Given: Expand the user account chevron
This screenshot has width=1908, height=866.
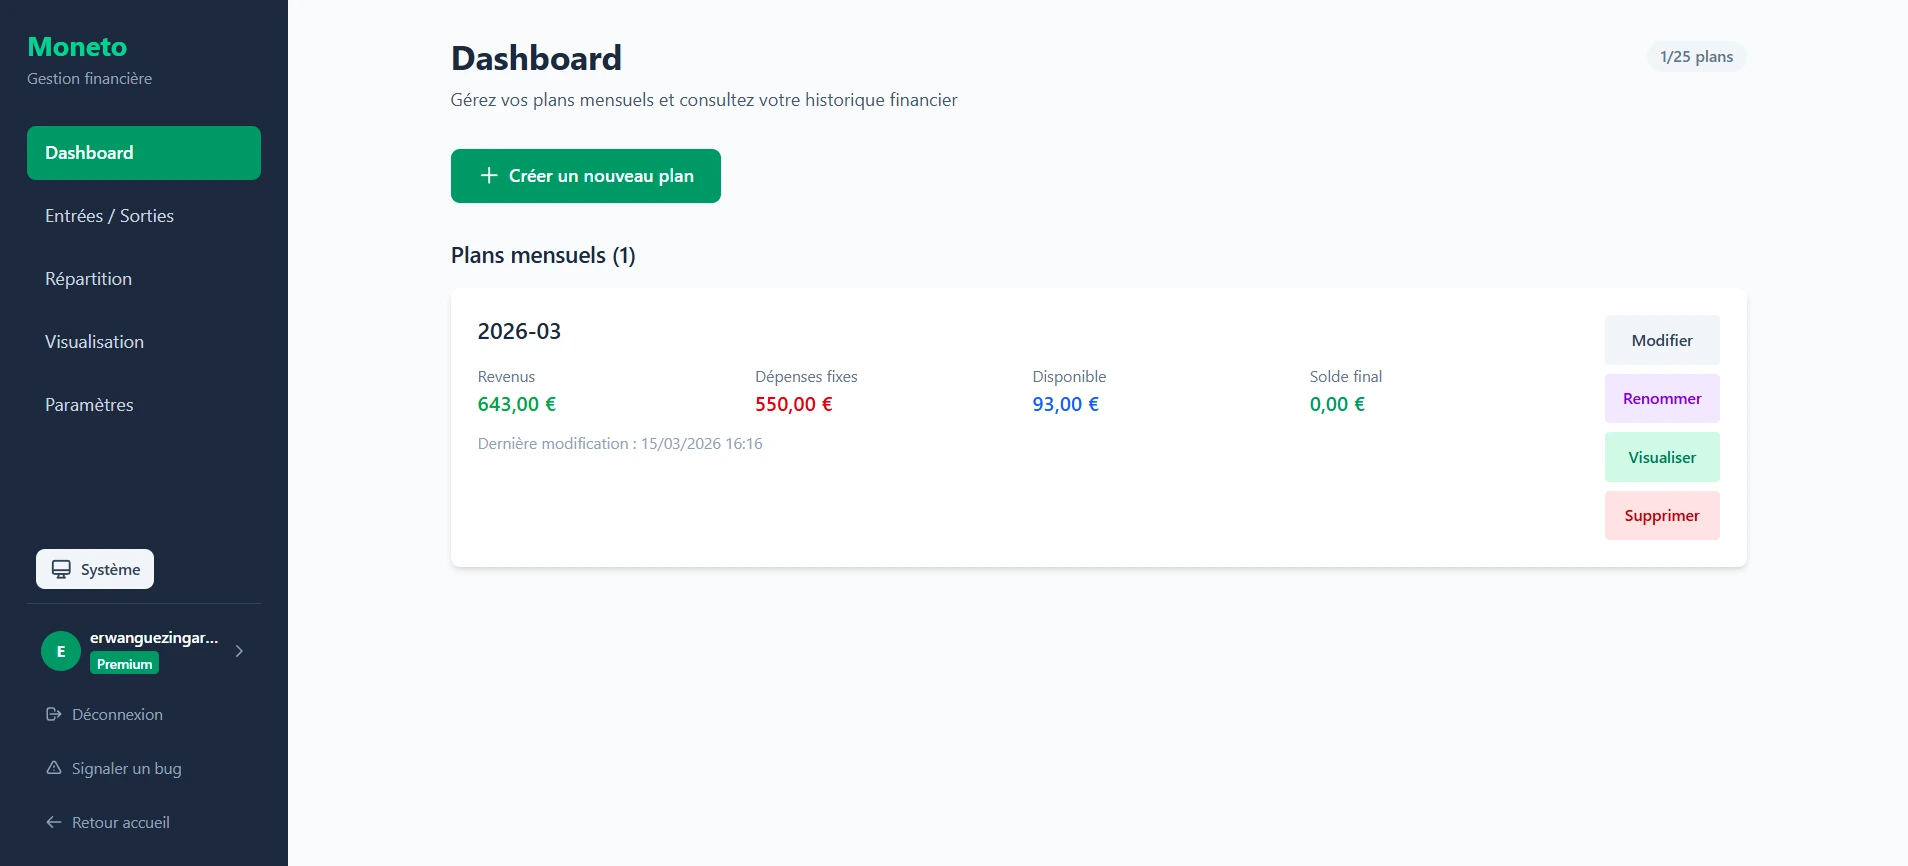Looking at the screenshot, I should [x=239, y=651].
